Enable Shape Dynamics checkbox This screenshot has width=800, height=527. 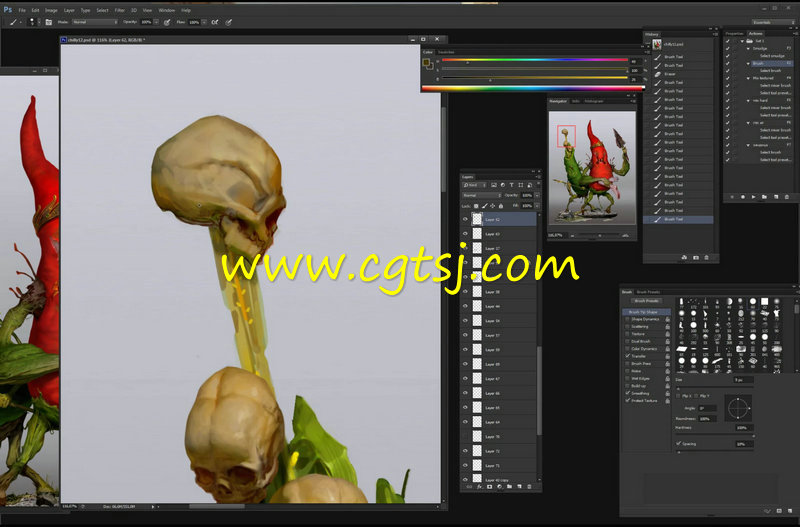coord(628,319)
